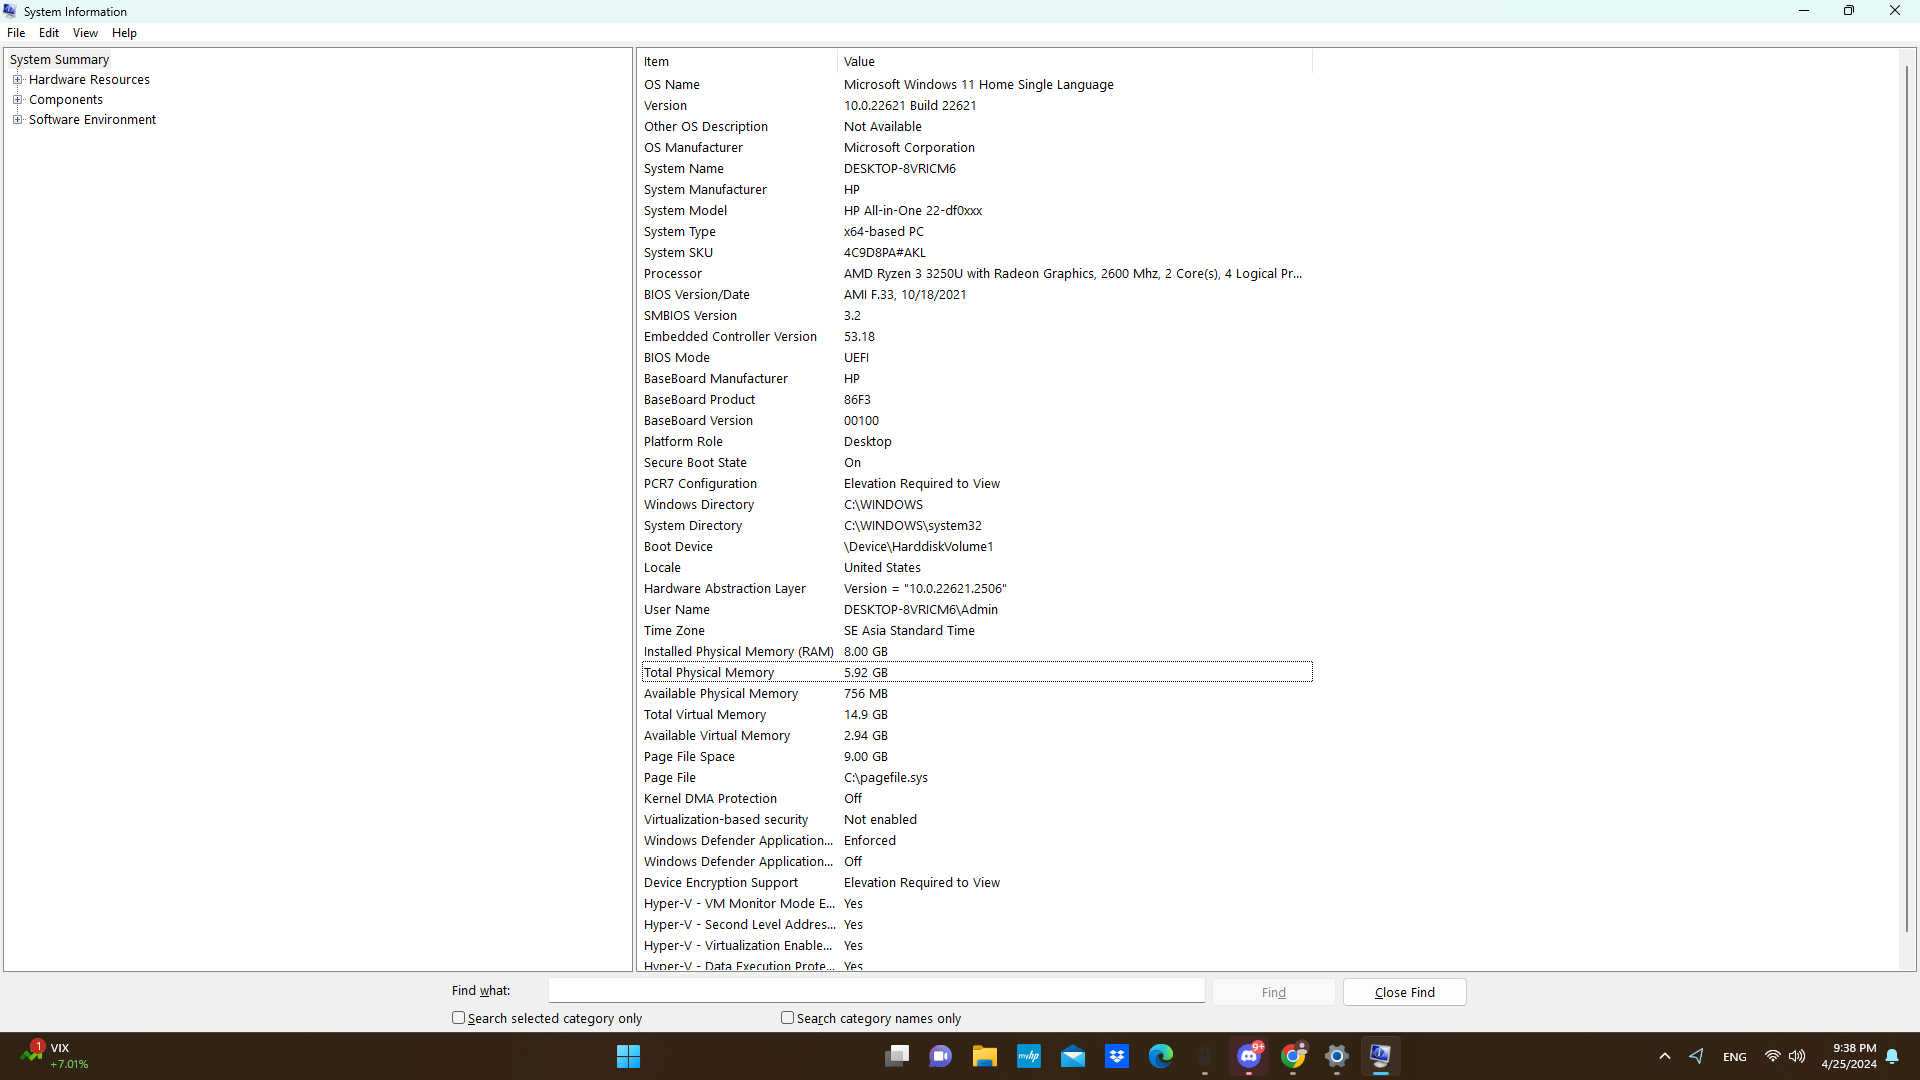This screenshot has height=1080, width=1920.
Task: Click the details pane vertical scrollbar
Action: pyautogui.click(x=1907, y=500)
